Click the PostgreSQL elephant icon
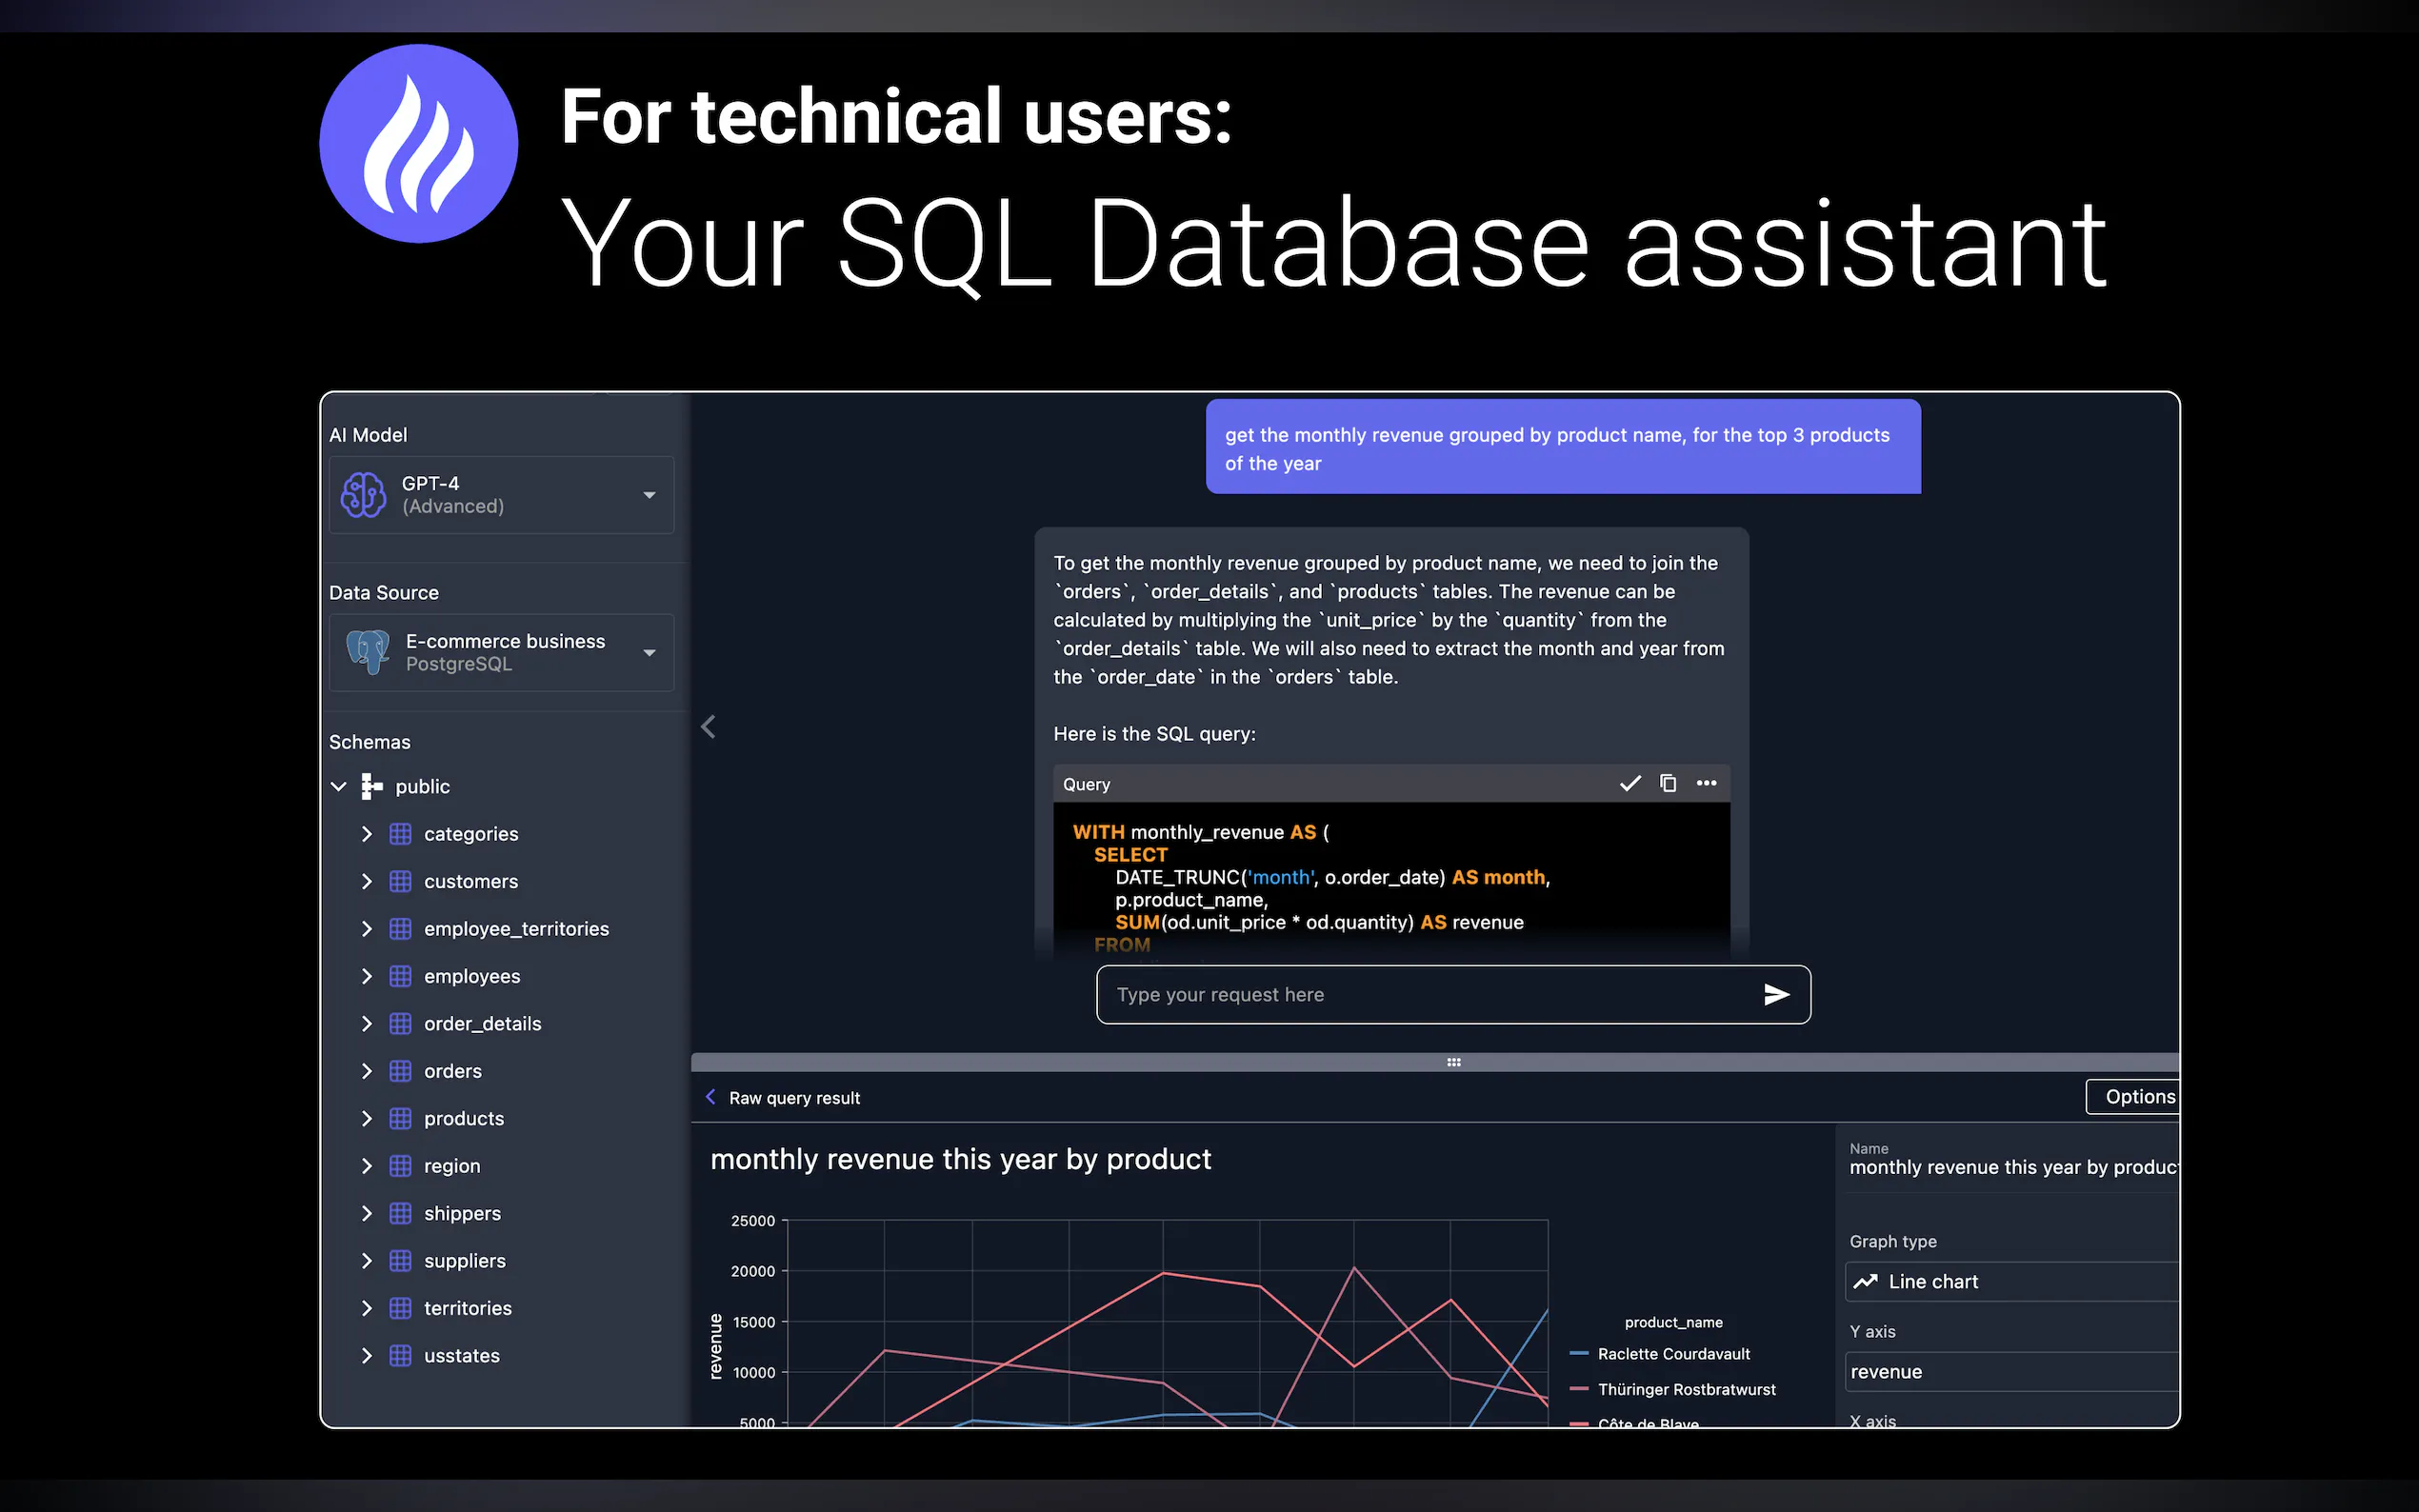Viewport: 2419px width, 1512px height. pos(368,652)
